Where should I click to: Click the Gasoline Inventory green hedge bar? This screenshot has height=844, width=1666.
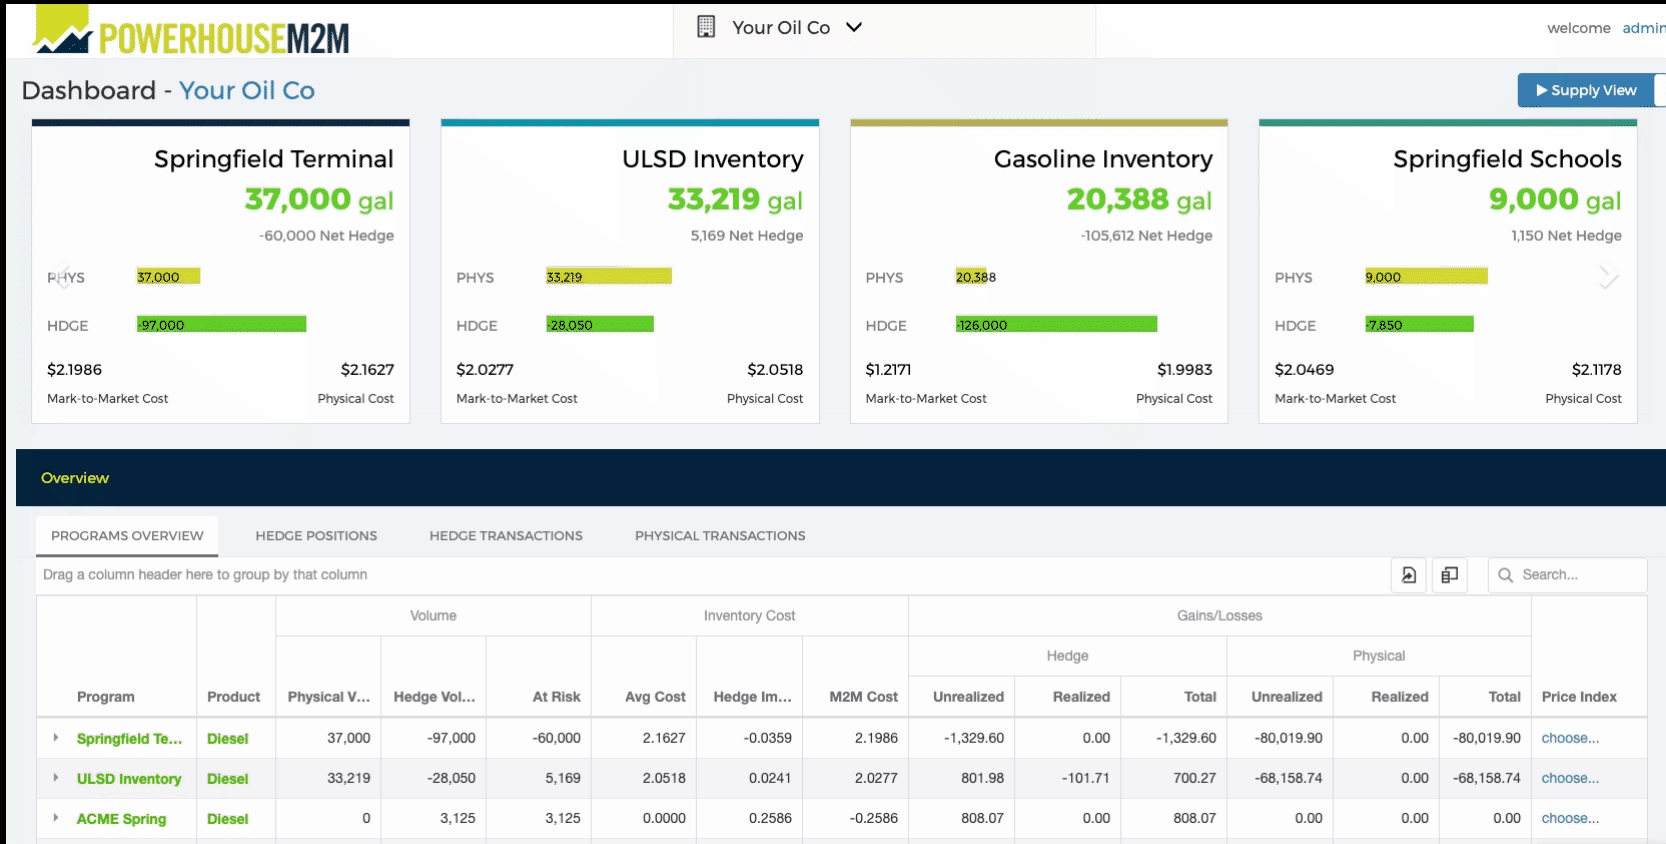[1056, 325]
